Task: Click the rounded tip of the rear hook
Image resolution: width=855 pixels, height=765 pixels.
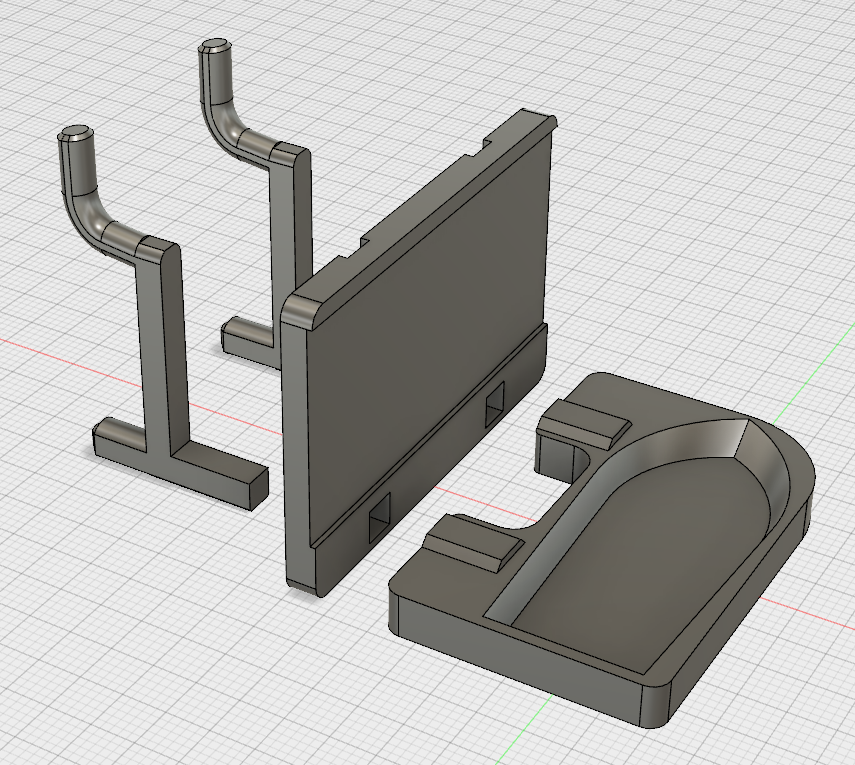Action: click(x=215, y=47)
